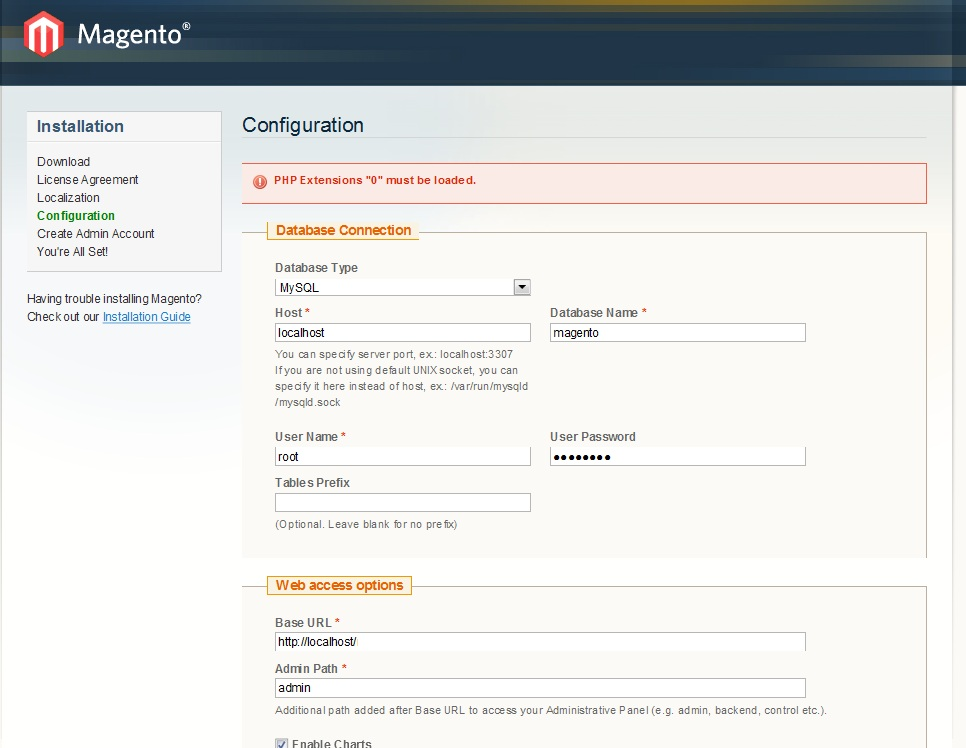
Task: Select the MySQL database type combo box
Action: pos(403,287)
